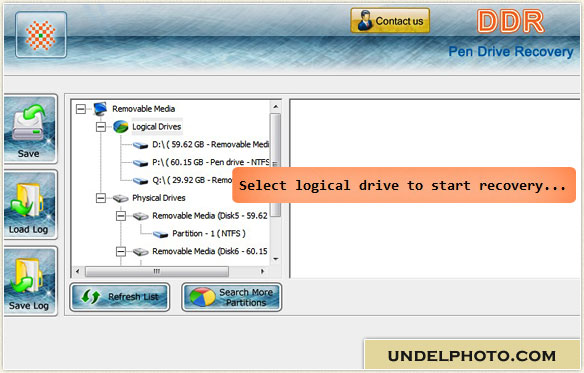Select Removable Media Disk5 entry
This screenshot has height=373, width=584.
click(x=210, y=216)
